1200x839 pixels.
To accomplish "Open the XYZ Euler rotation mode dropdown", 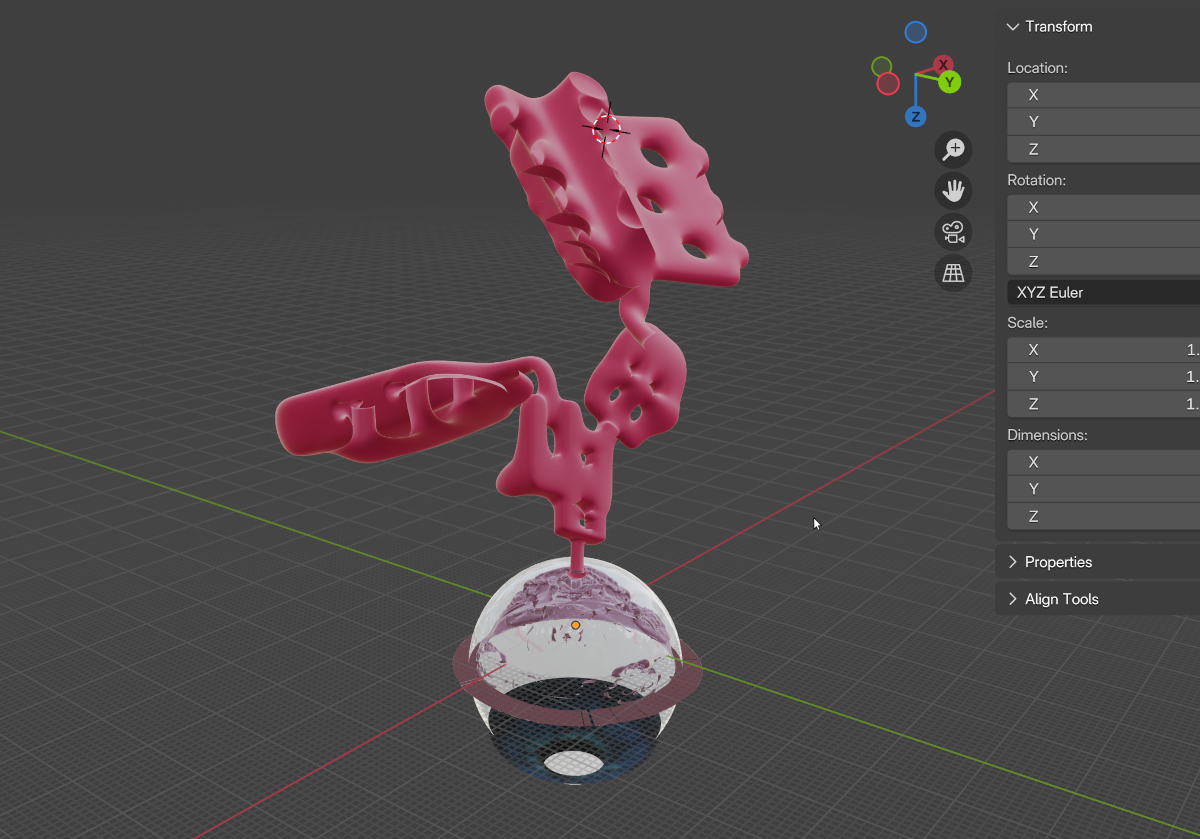I will pyautogui.click(x=1103, y=293).
